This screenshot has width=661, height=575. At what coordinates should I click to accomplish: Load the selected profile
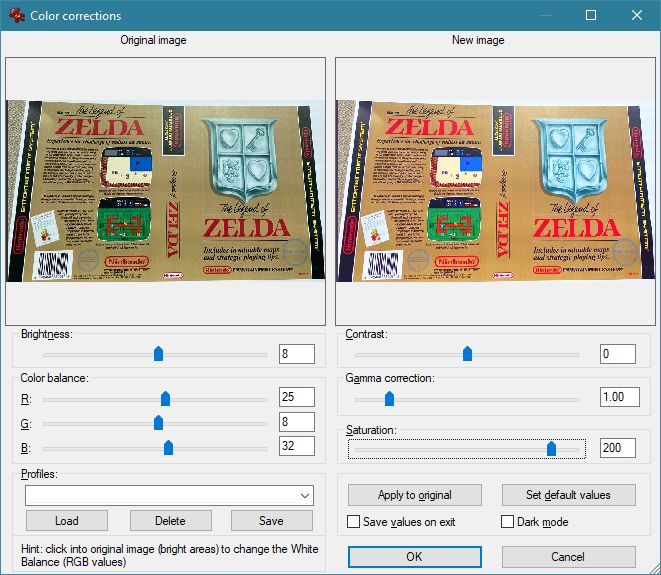(x=66, y=521)
